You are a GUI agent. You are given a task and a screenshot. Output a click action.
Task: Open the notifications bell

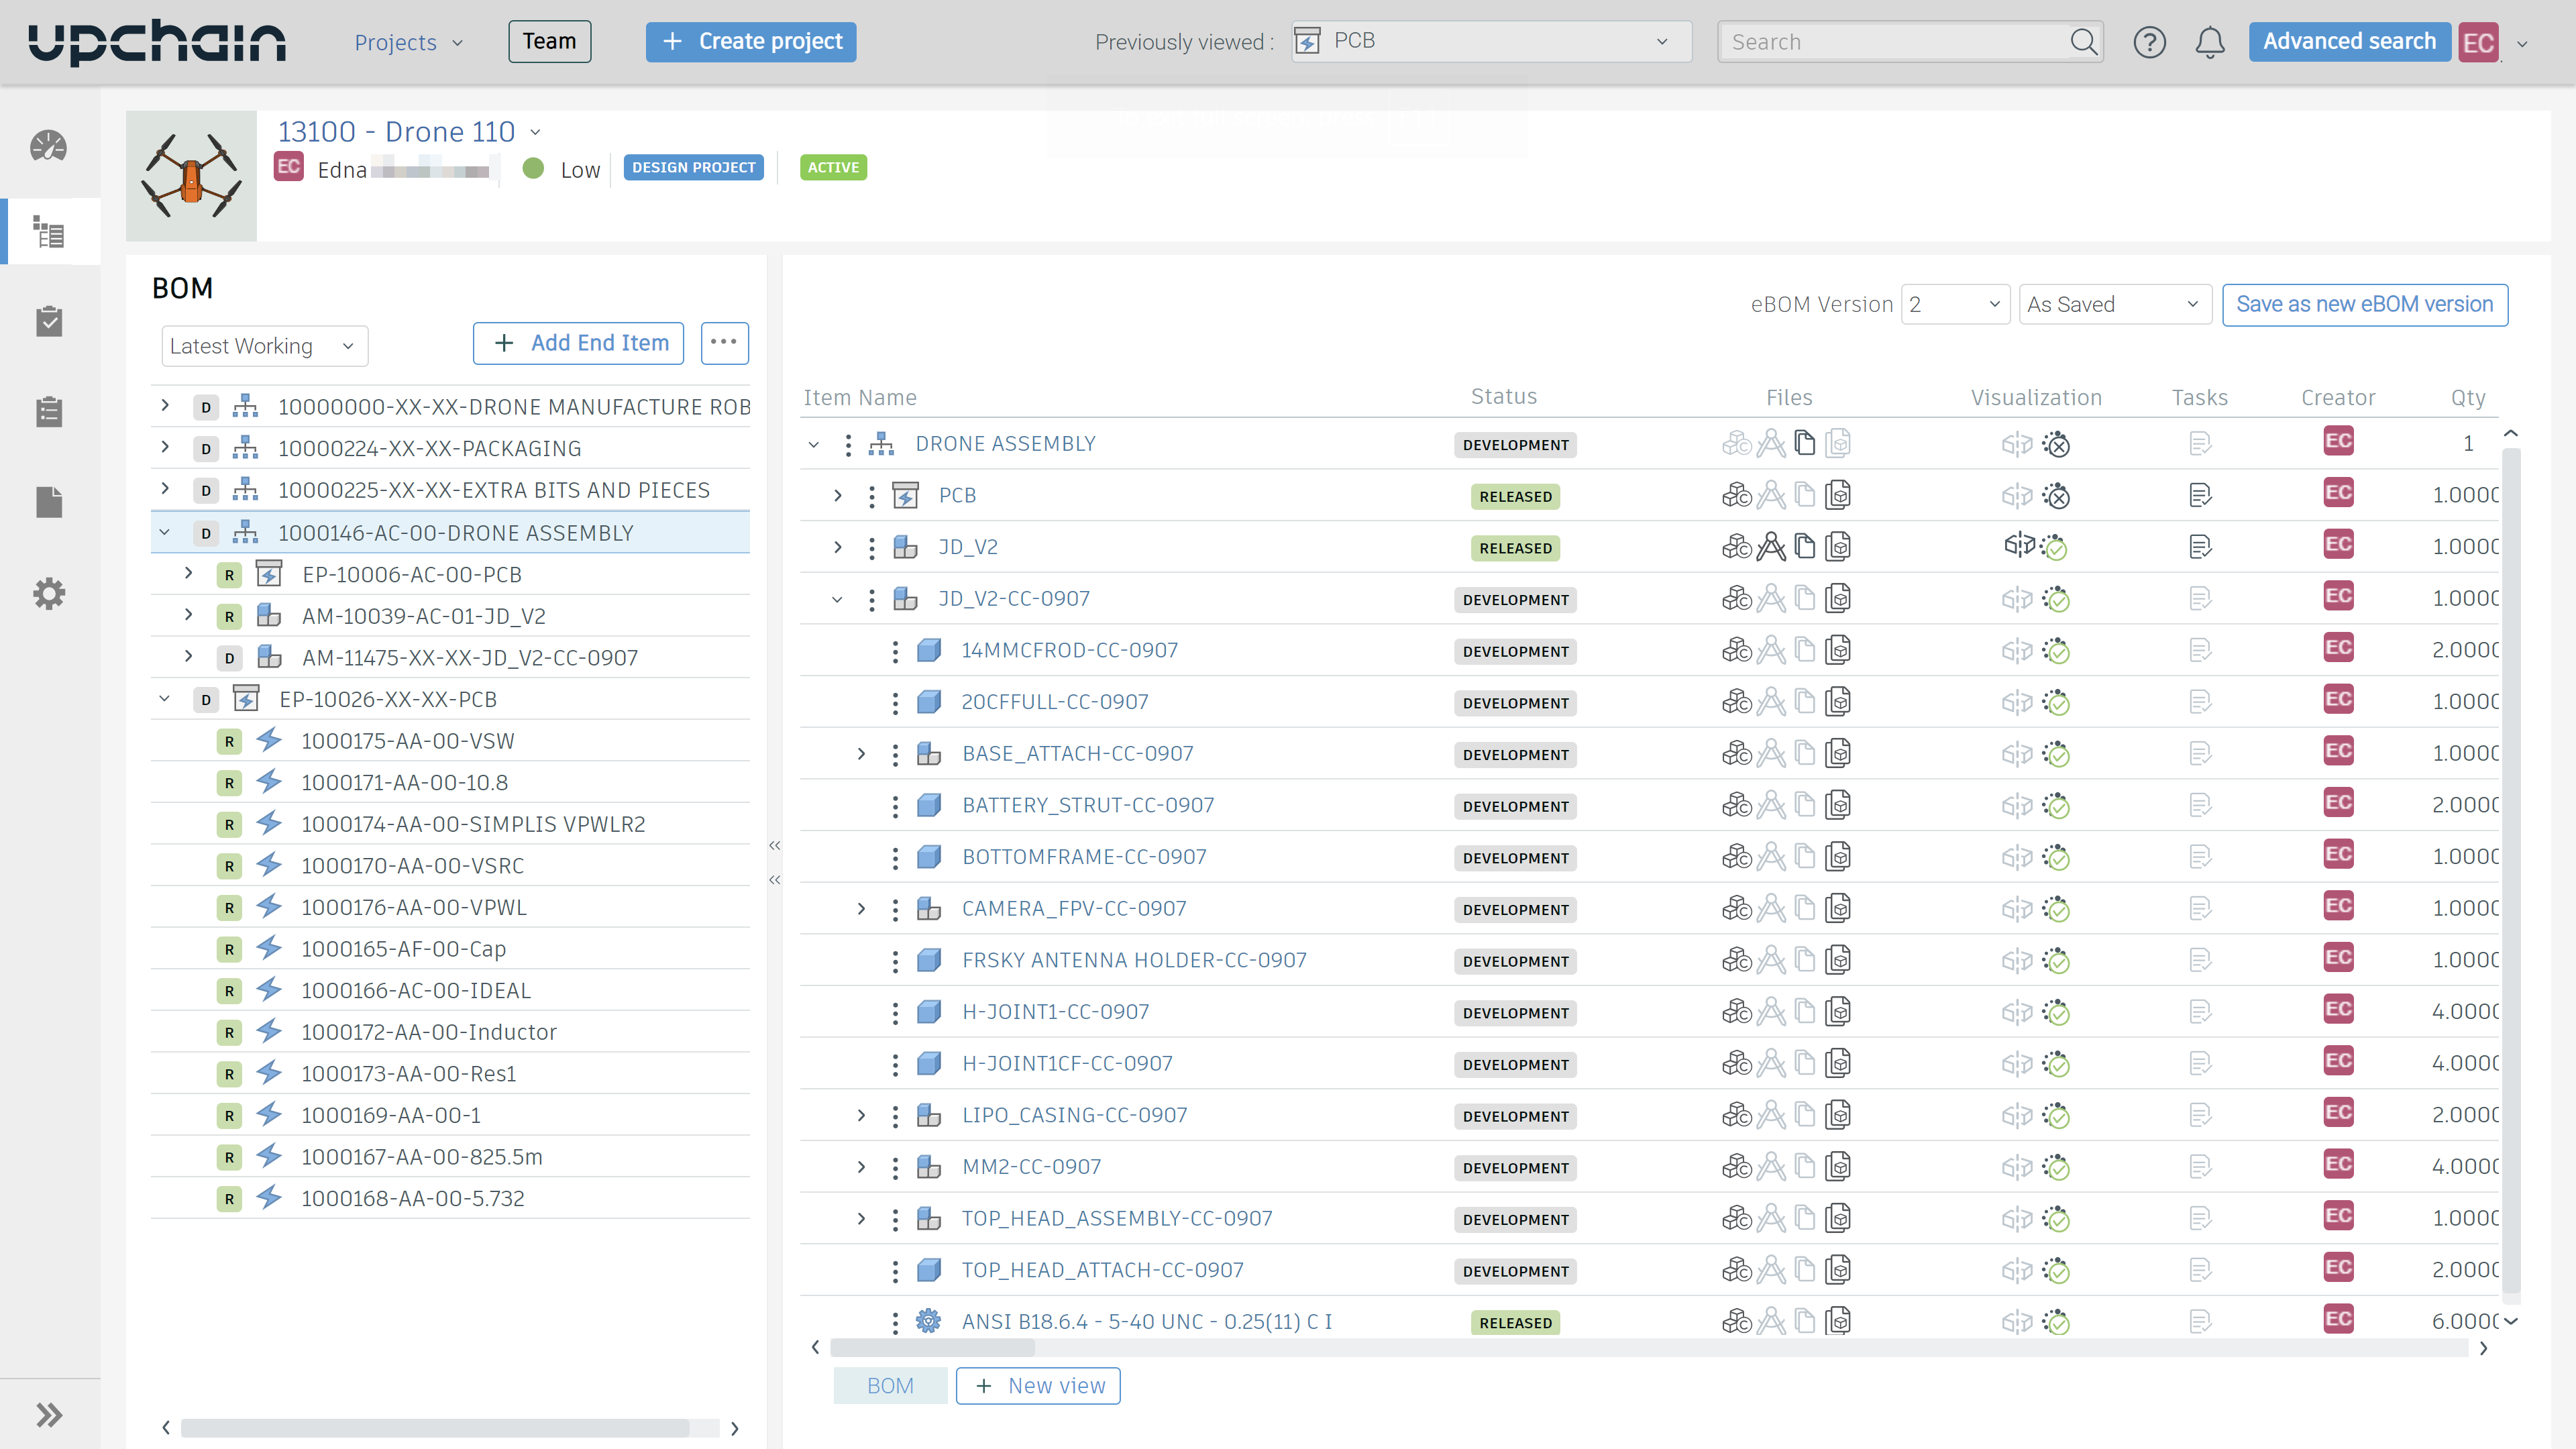[2210, 42]
